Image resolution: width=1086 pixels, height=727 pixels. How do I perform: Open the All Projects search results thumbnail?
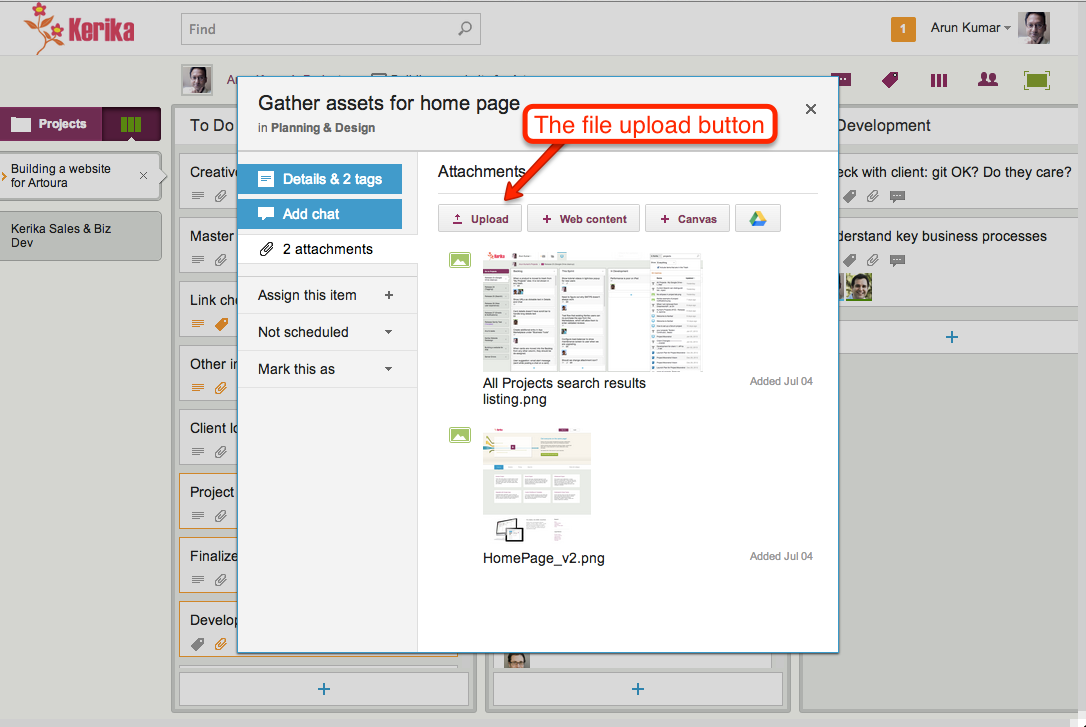[x=592, y=312]
